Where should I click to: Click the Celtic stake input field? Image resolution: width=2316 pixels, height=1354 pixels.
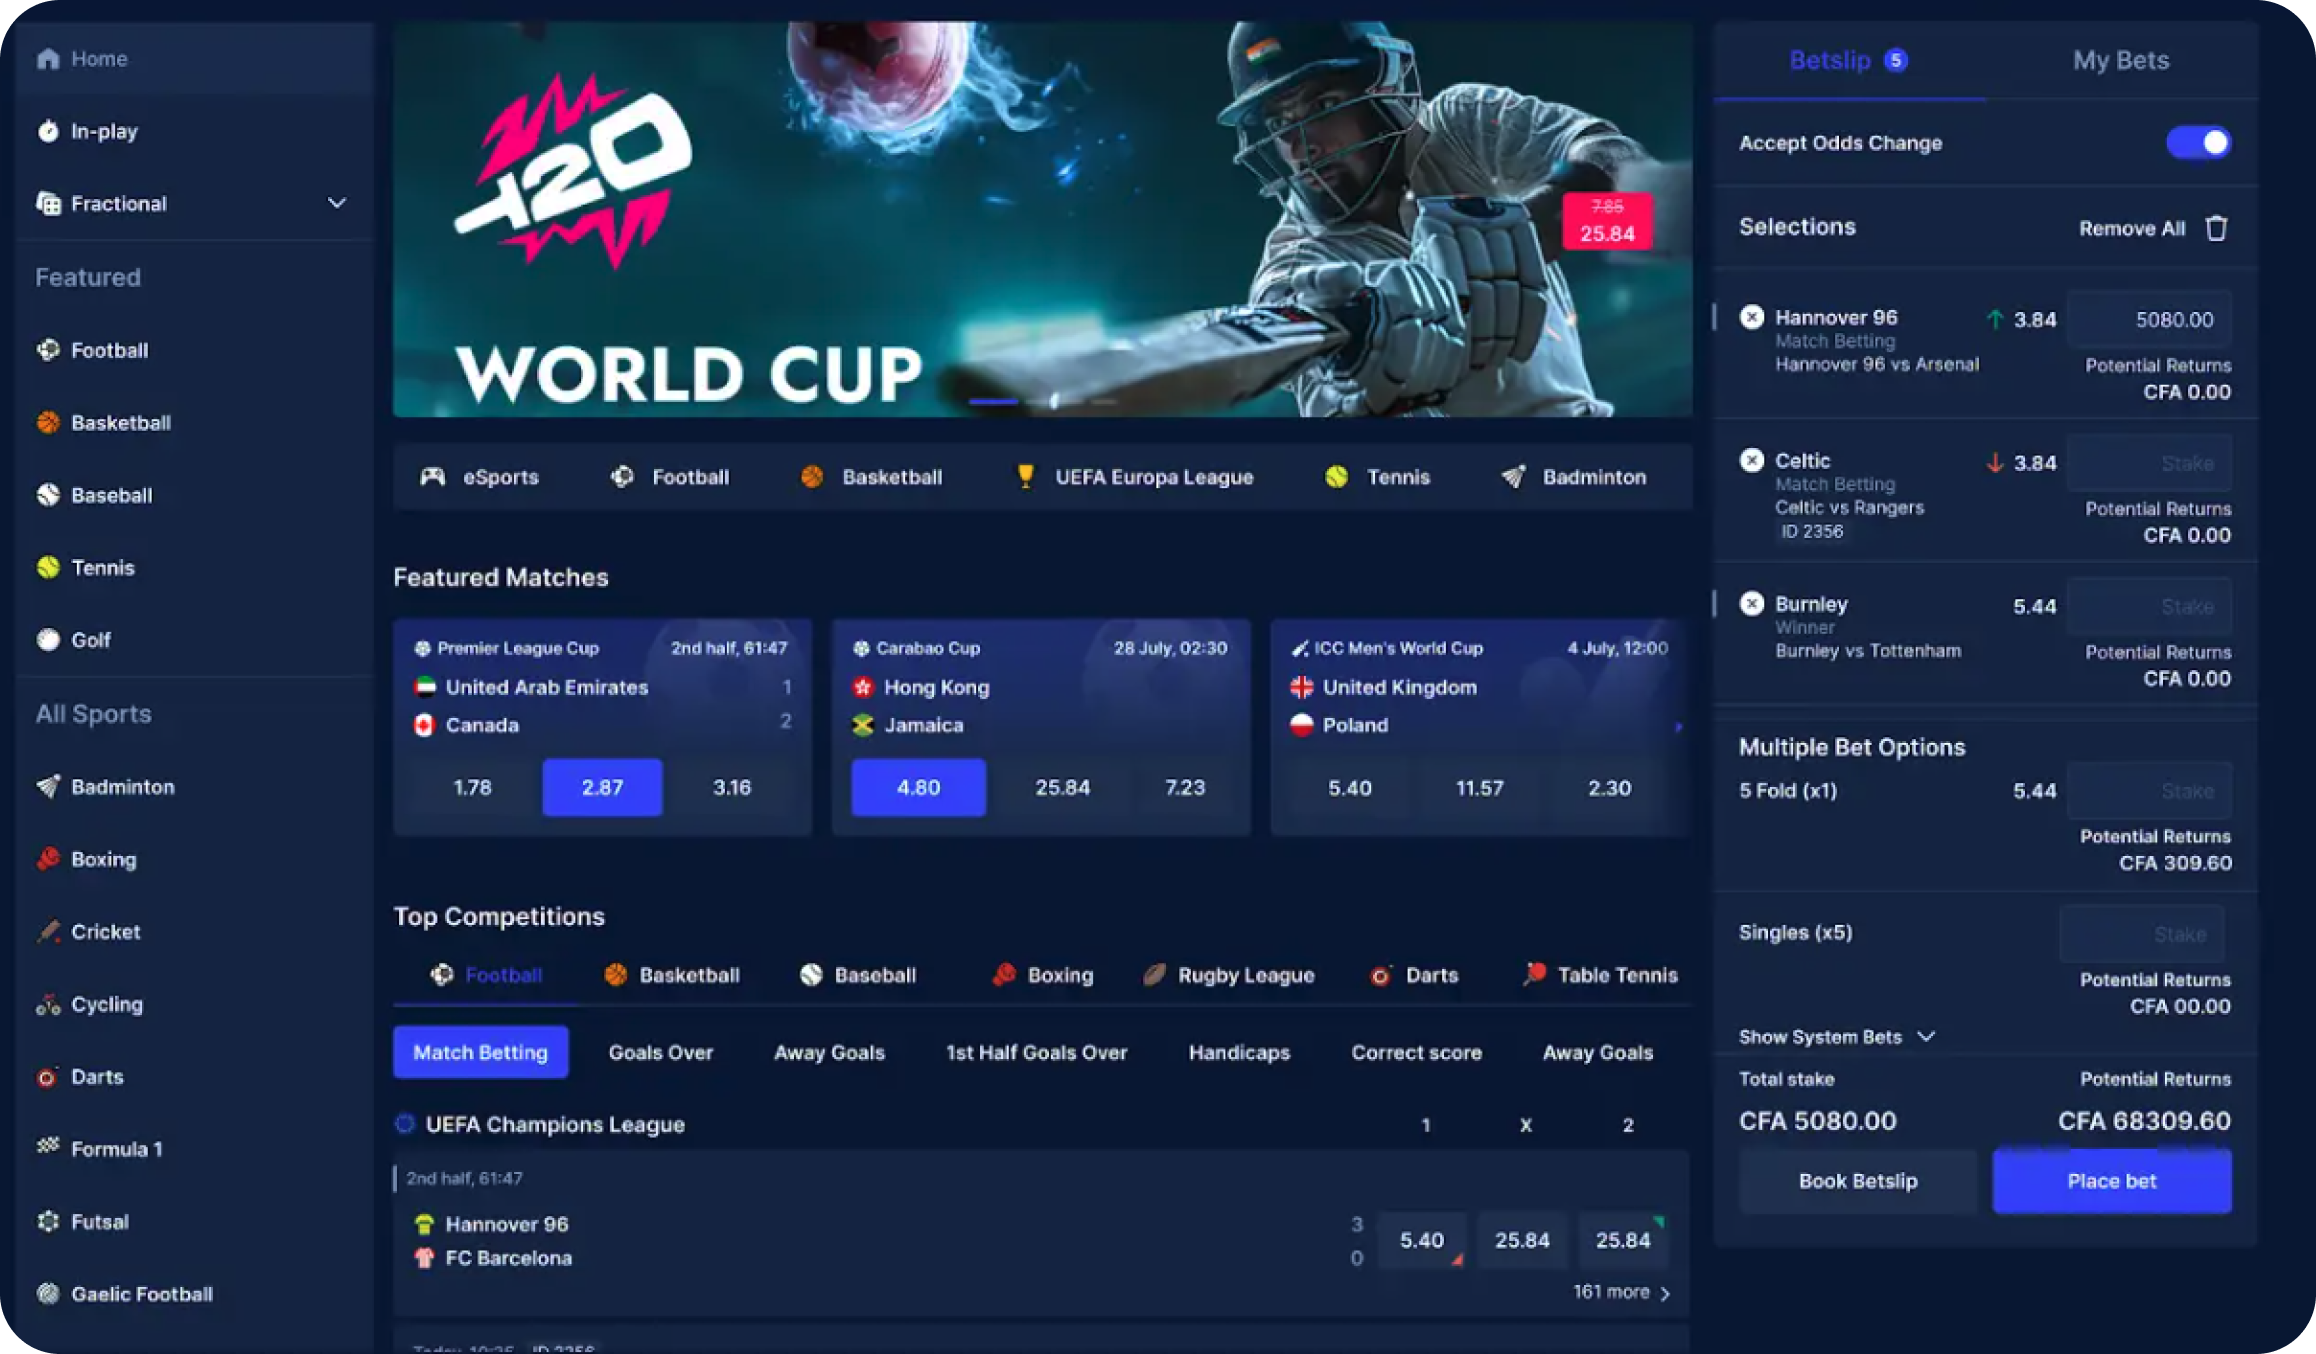pyautogui.click(x=2149, y=463)
